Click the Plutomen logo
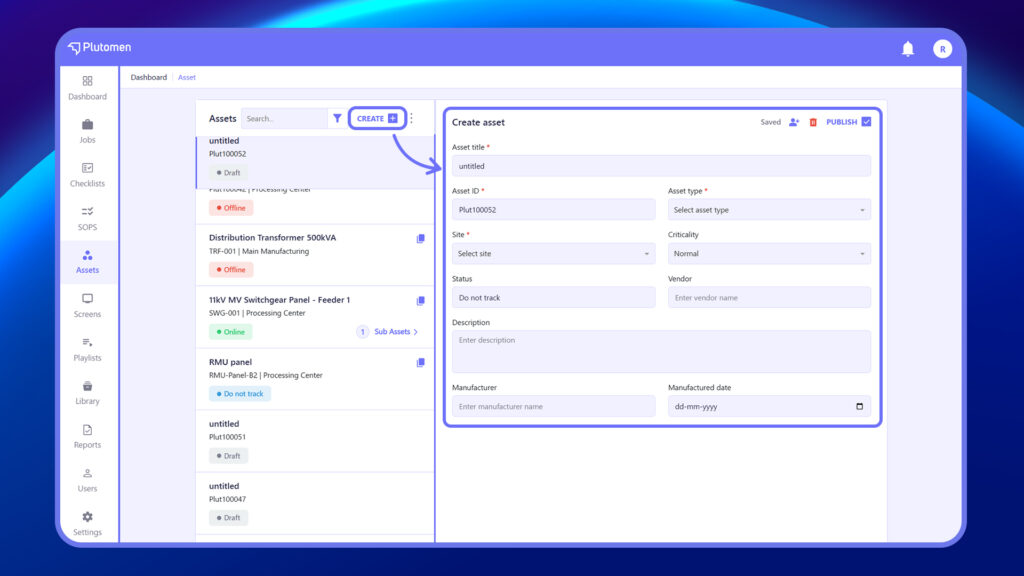 coord(99,48)
